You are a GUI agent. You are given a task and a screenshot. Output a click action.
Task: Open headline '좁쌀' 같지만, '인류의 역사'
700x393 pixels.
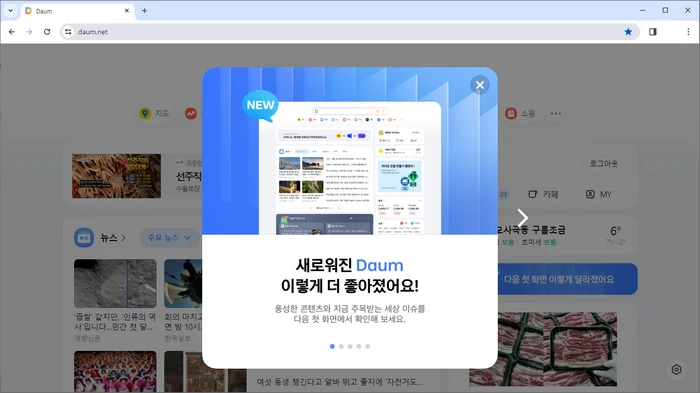115,322
